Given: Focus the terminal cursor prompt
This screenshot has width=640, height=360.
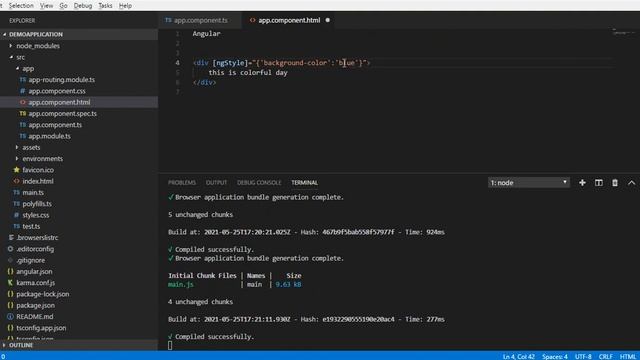Looking at the screenshot, I should click(170, 345).
